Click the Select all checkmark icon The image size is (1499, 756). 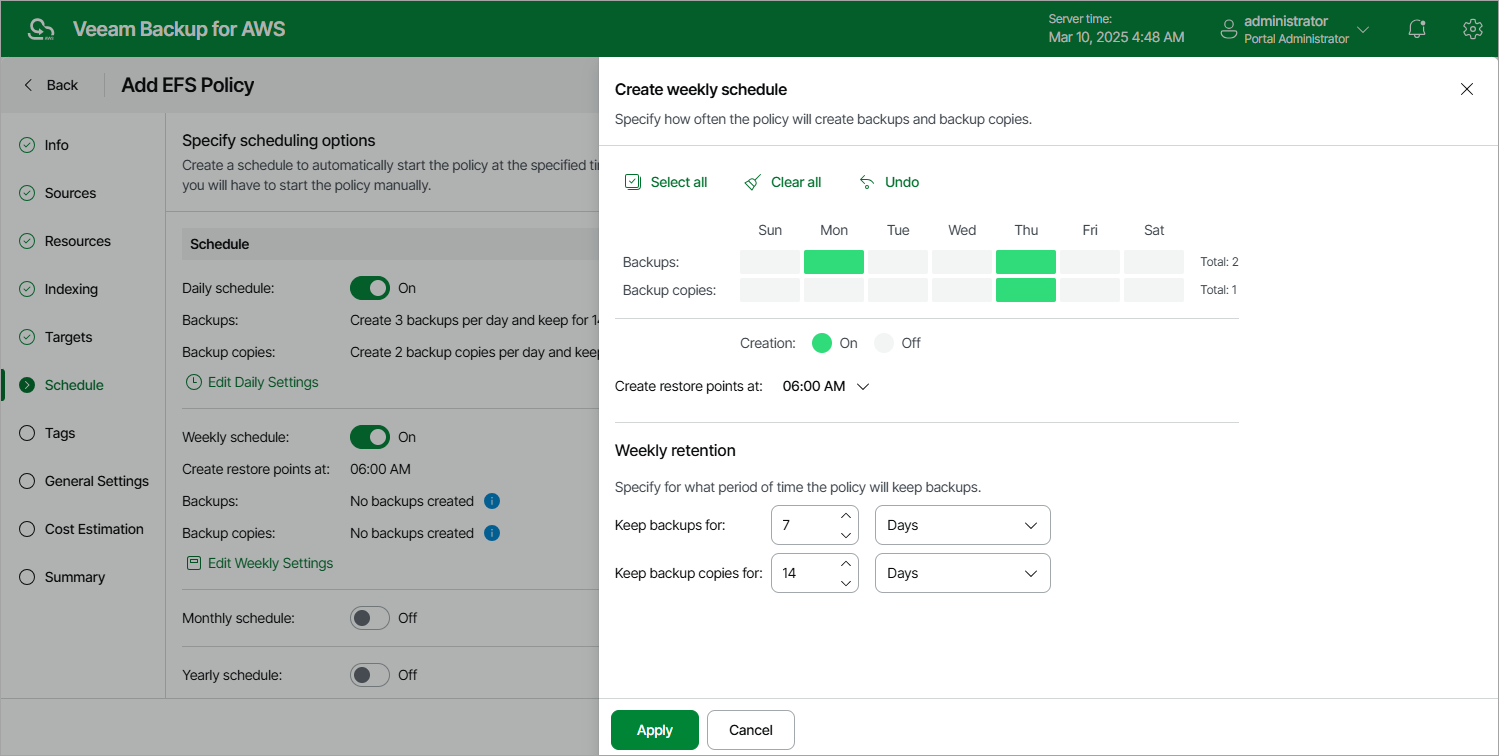tap(633, 182)
